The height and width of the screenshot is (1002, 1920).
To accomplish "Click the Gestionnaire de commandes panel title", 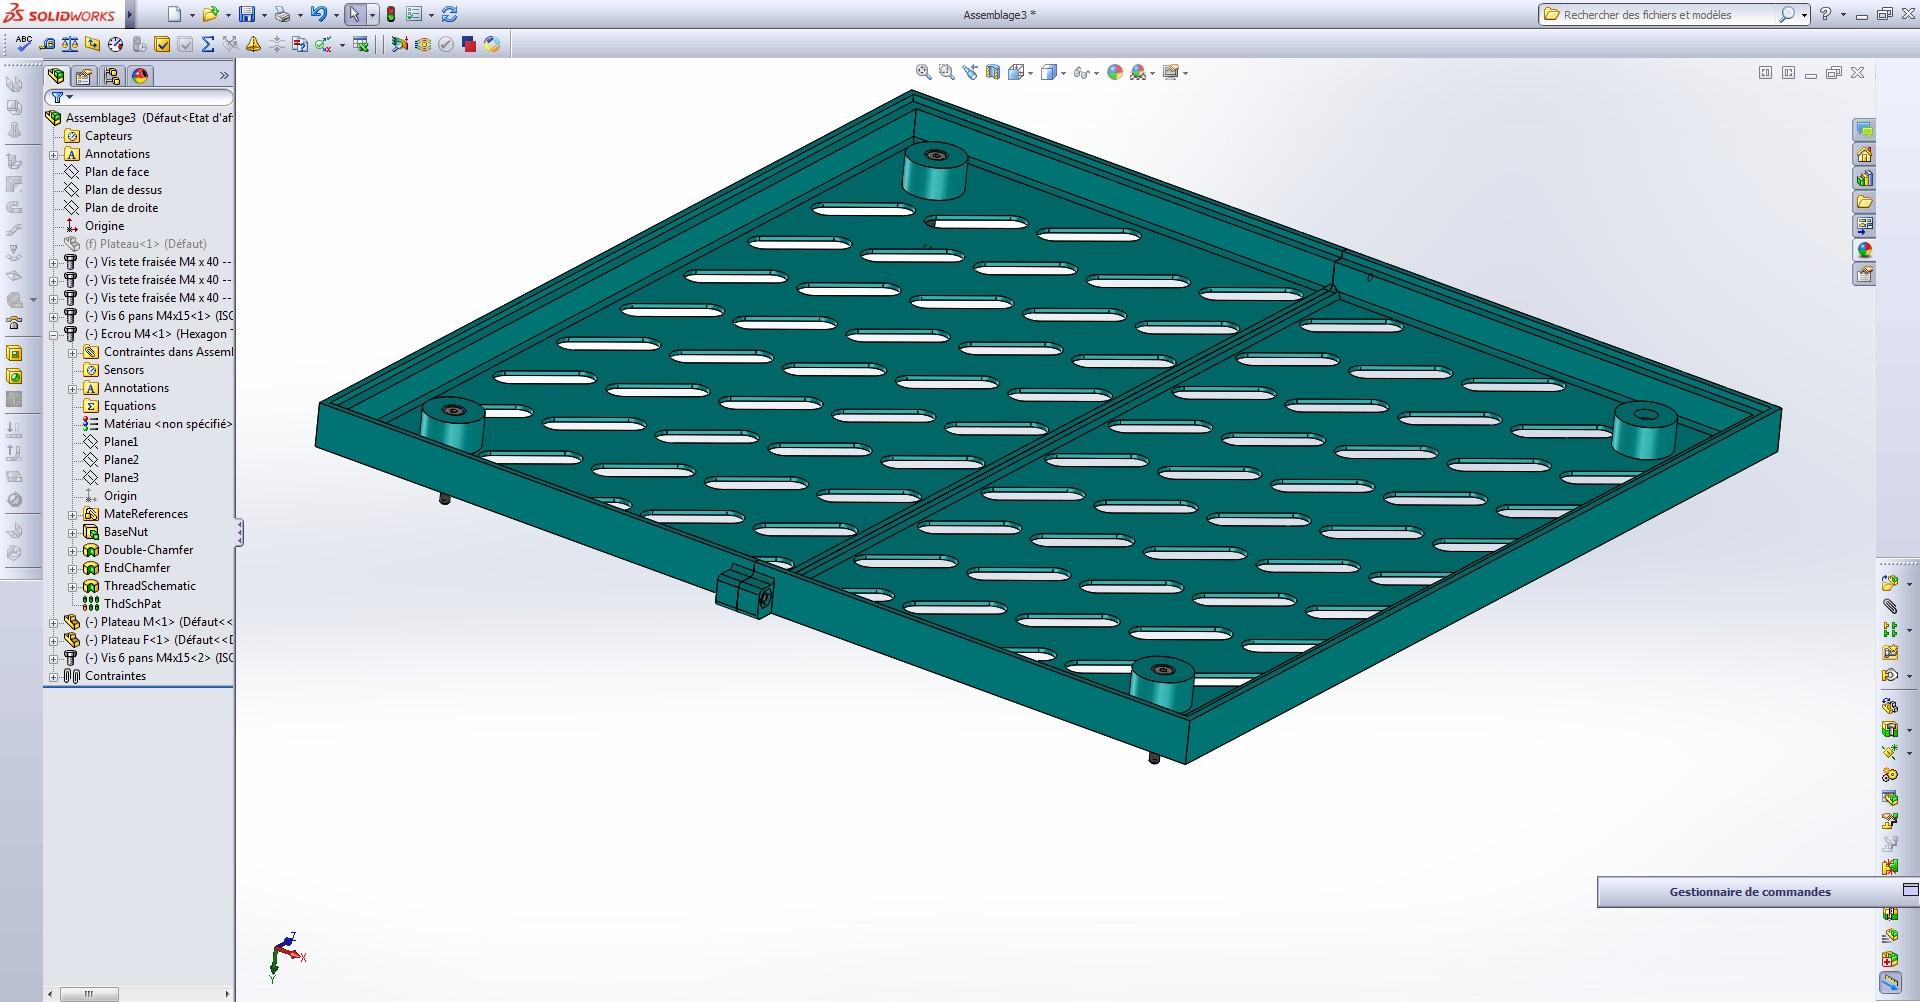I will (x=1750, y=892).
